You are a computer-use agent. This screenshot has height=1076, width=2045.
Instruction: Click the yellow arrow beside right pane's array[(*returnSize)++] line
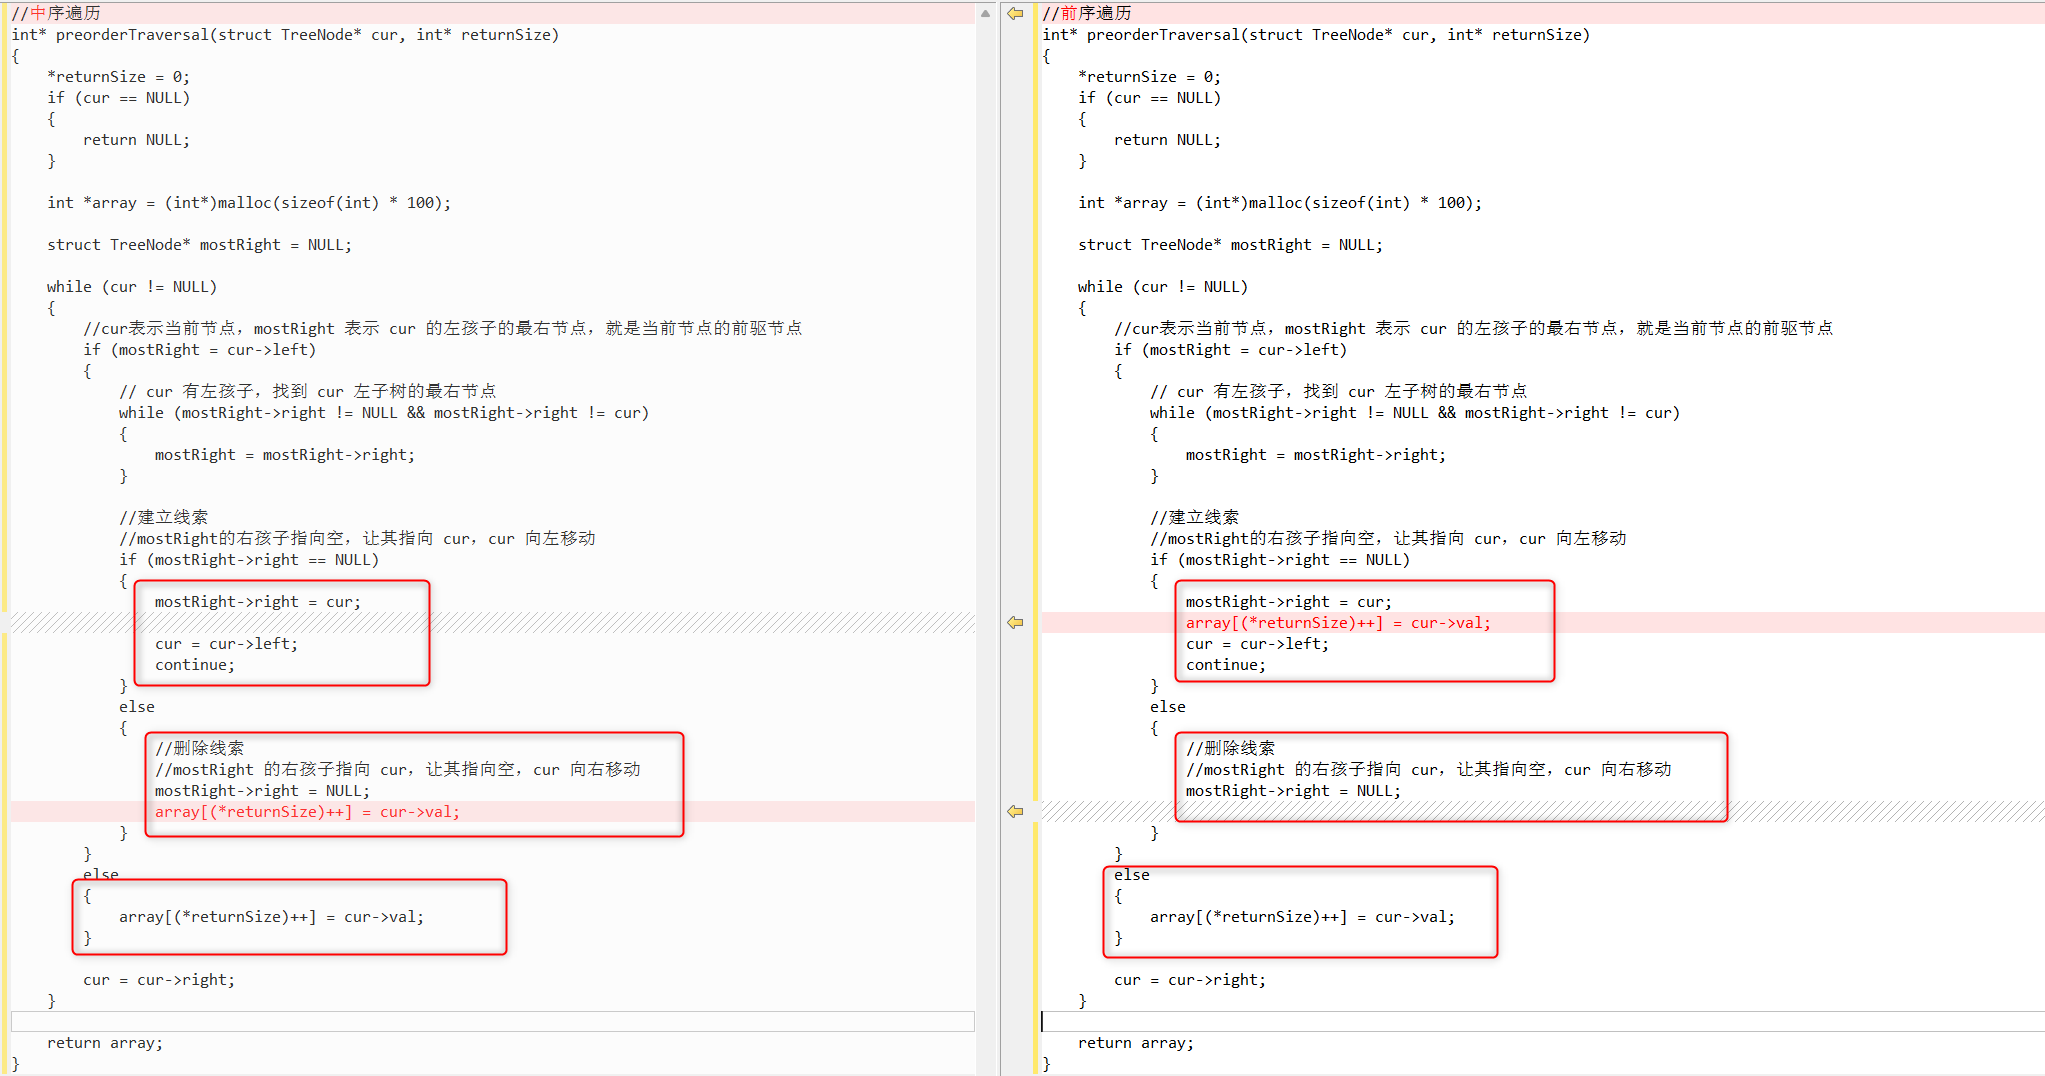pos(1015,622)
